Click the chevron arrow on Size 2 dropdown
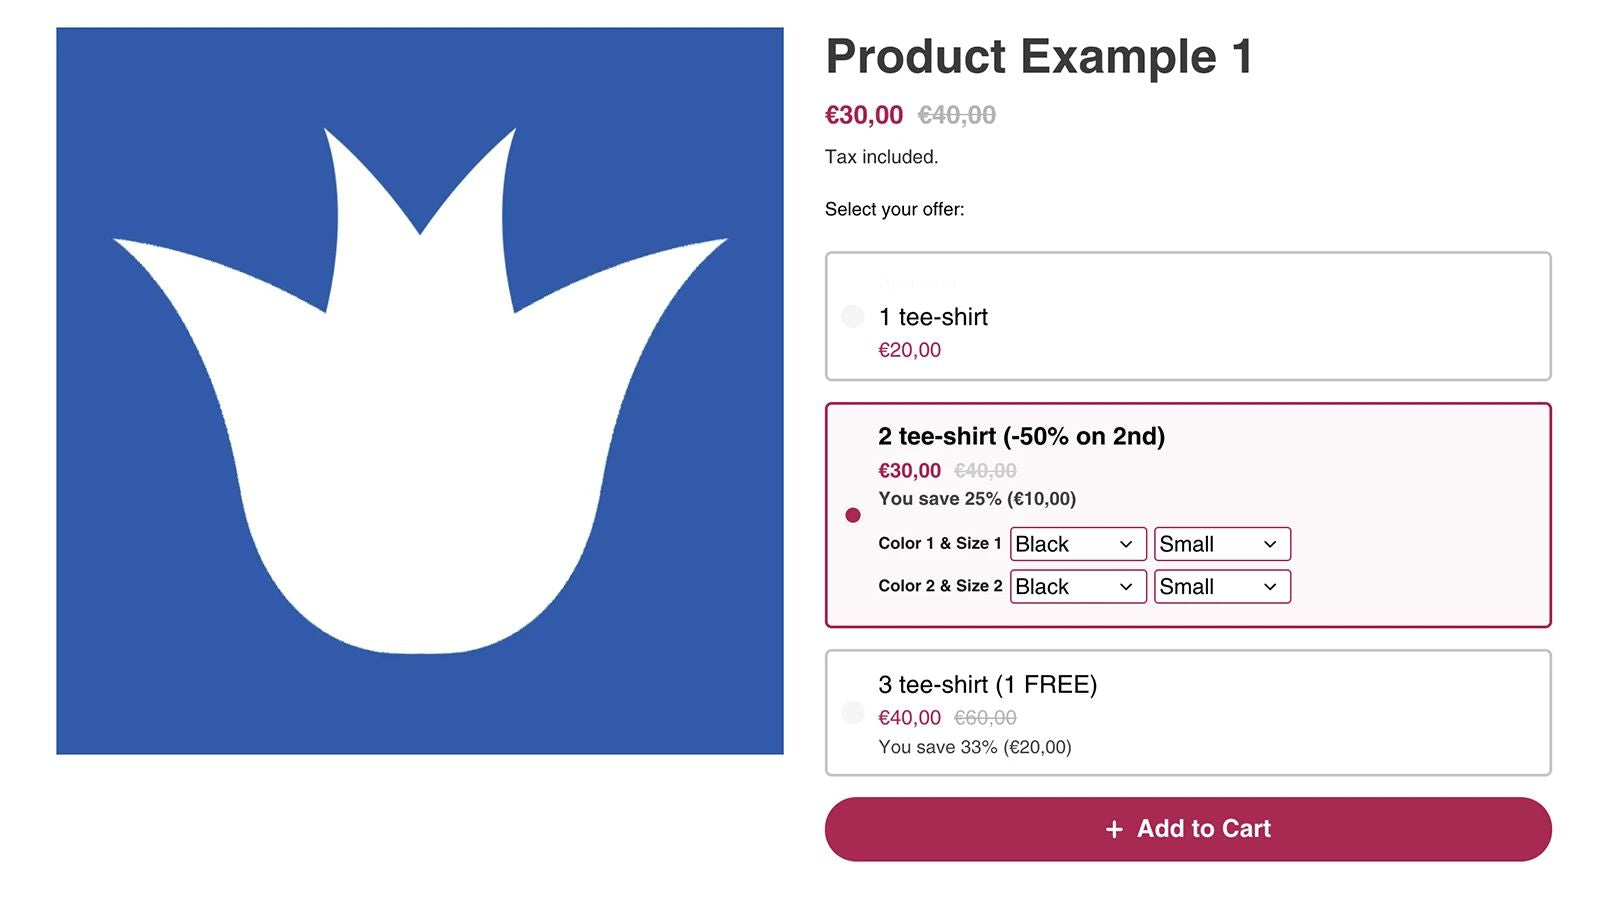 [1270, 587]
